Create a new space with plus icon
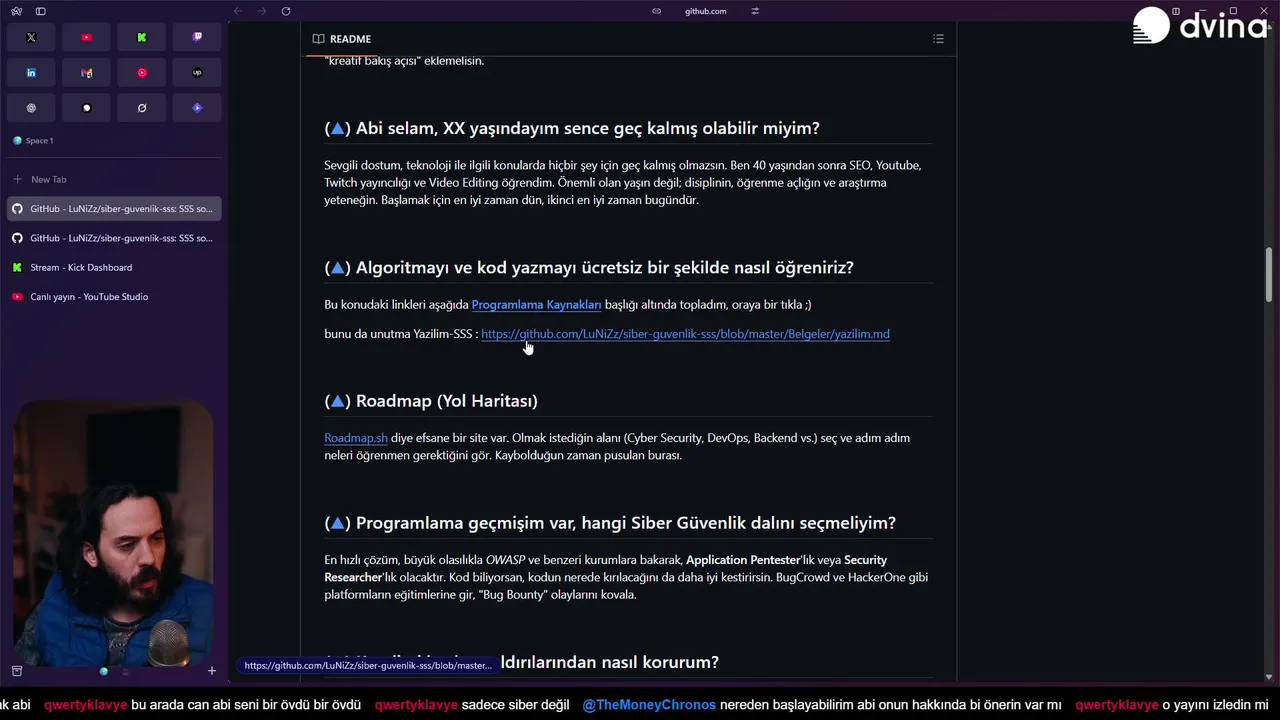 pyautogui.click(x=211, y=671)
